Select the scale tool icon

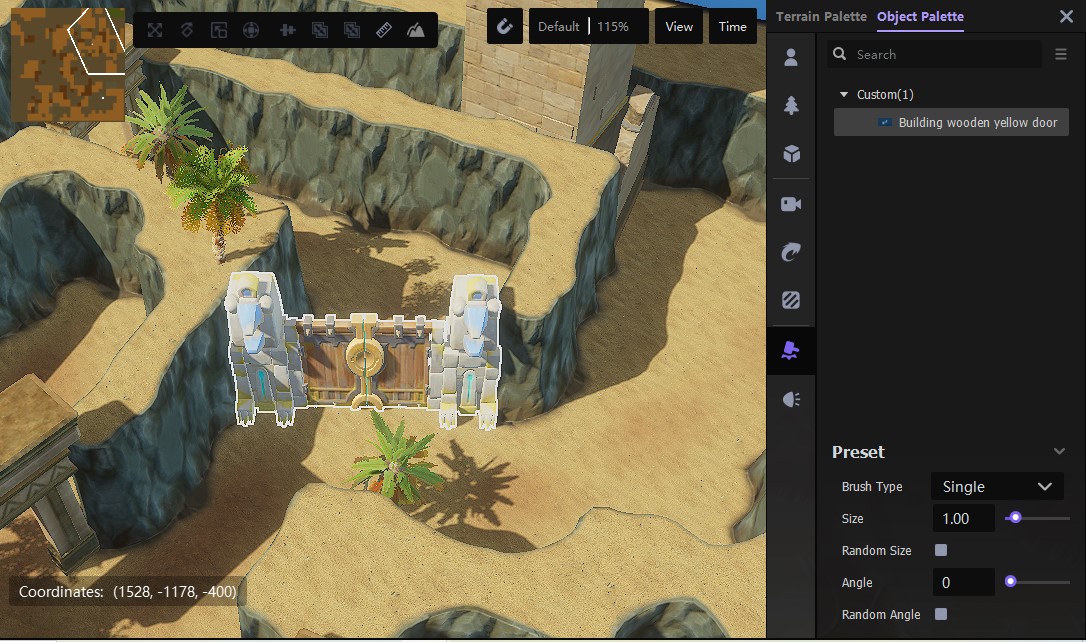[x=219, y=30]
